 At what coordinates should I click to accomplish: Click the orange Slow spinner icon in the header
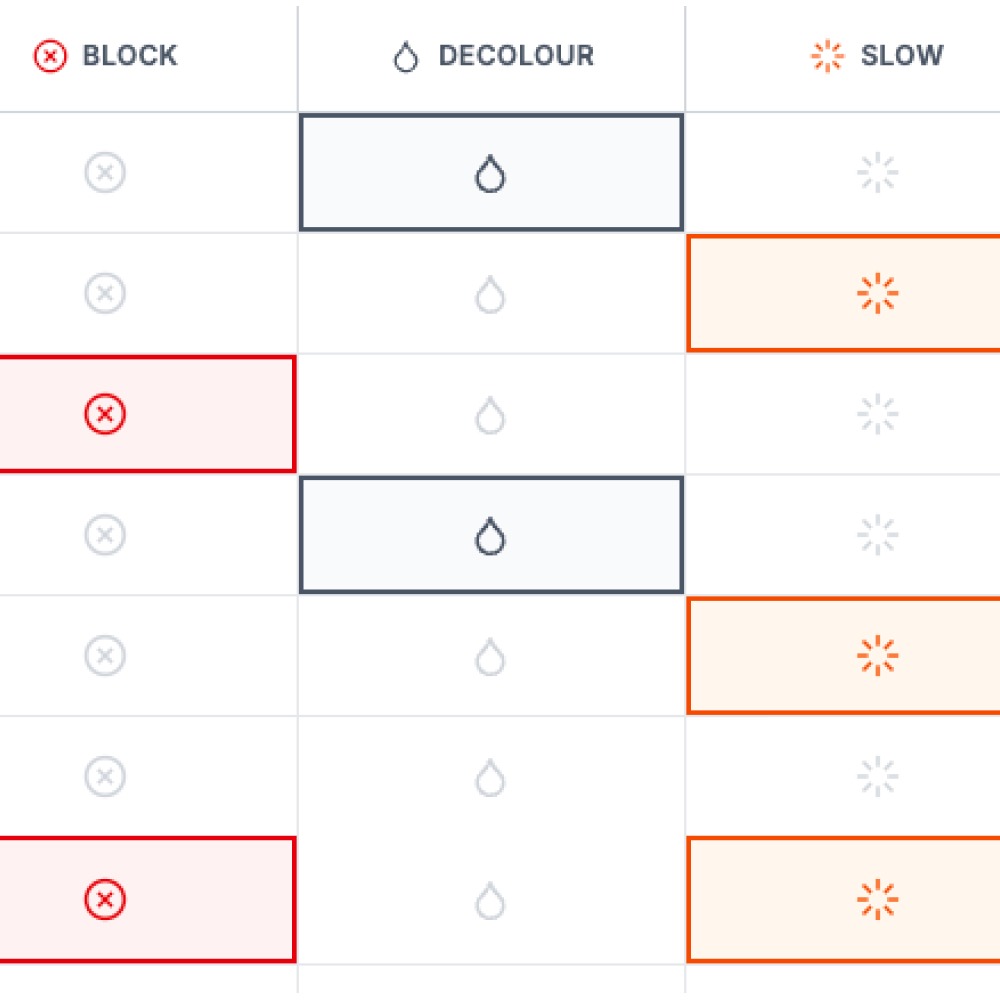click(x=827, y=56)
